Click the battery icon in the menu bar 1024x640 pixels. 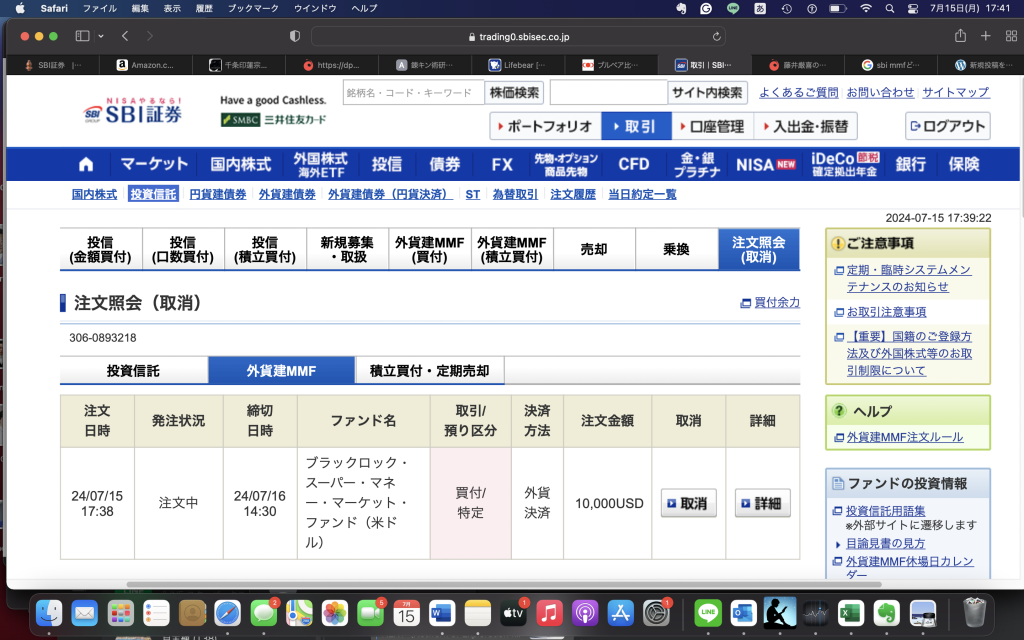click(x=838, y=9)
